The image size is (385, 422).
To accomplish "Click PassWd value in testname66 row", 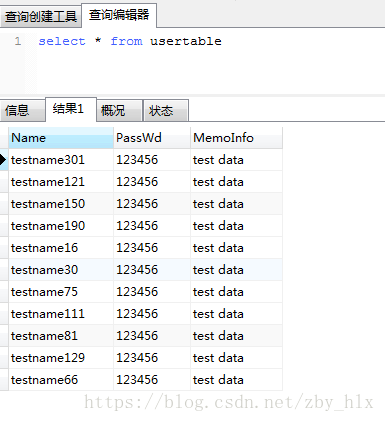I will click(x=152, y=380).
